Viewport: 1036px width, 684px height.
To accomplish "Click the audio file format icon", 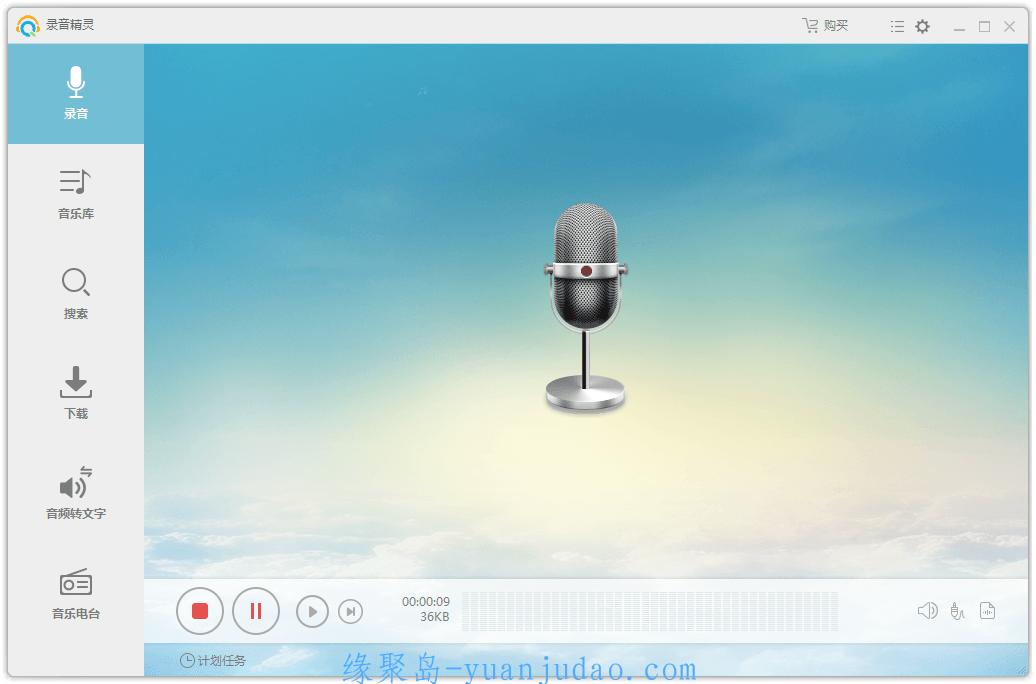I will point(987,611).
